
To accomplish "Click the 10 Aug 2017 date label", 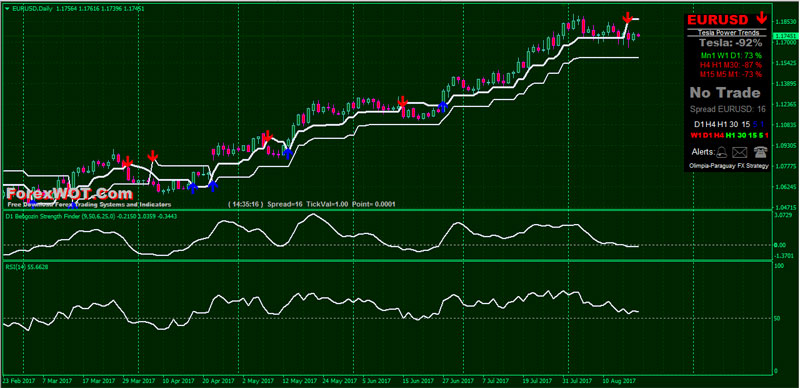I will [618, 381].
